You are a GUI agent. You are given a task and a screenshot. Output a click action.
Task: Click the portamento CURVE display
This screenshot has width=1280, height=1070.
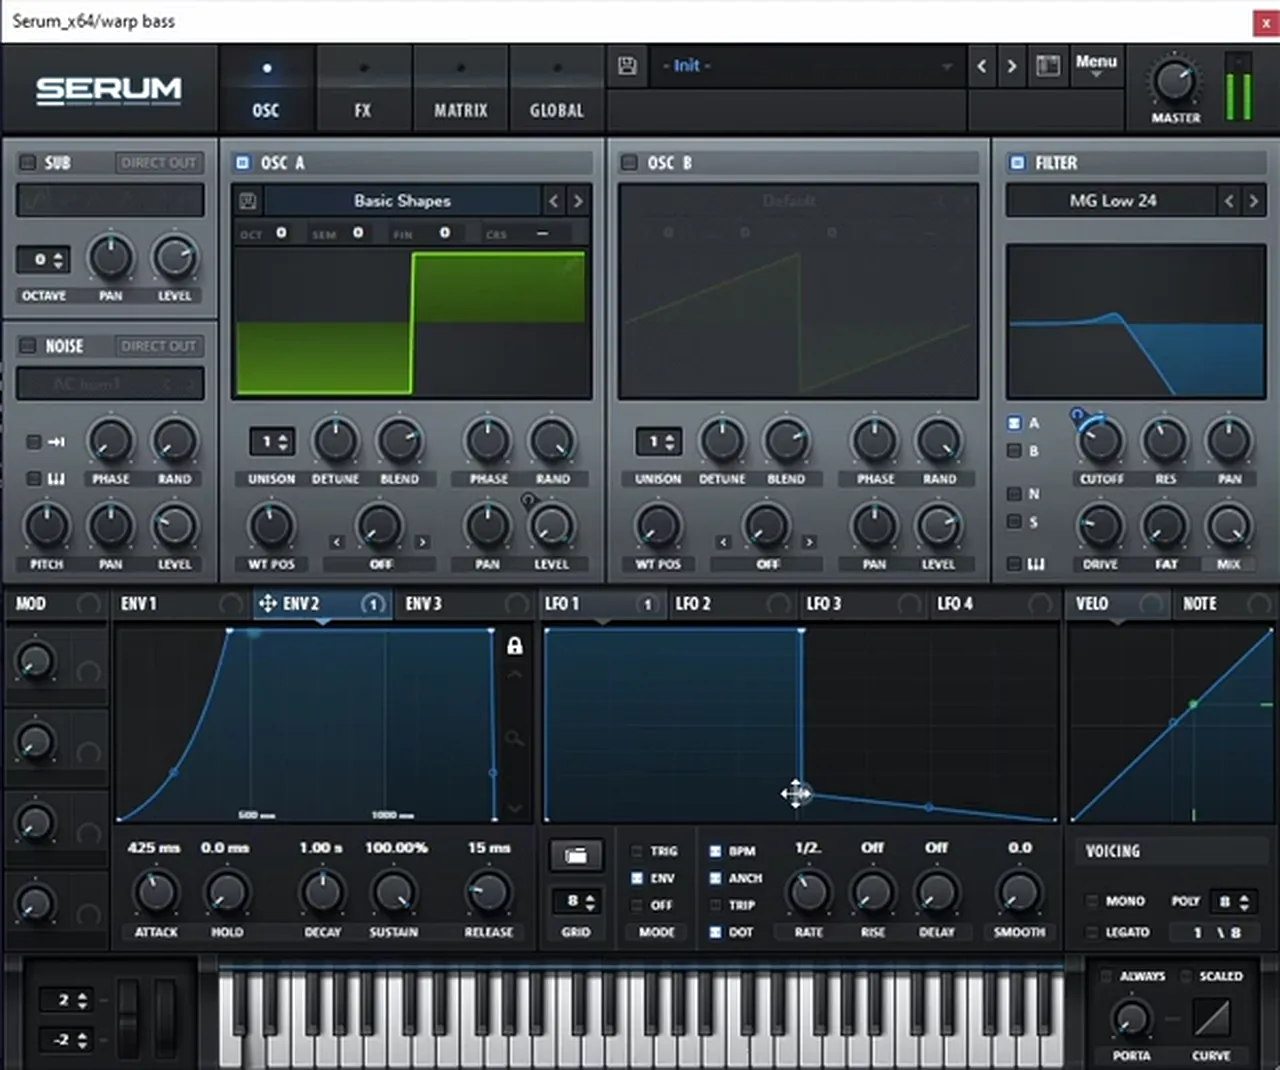pyautogui.click(x=1212, y=1019)
